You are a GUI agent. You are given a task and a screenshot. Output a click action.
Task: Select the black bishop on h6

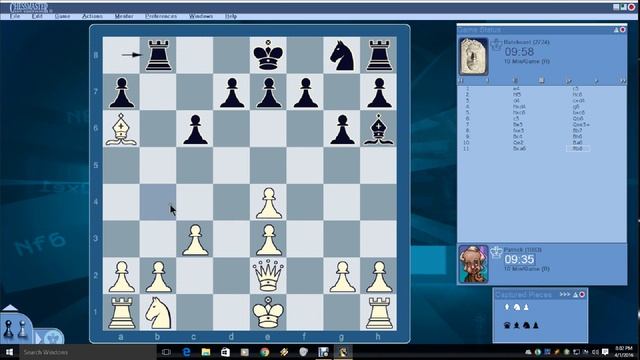(378, 129)
